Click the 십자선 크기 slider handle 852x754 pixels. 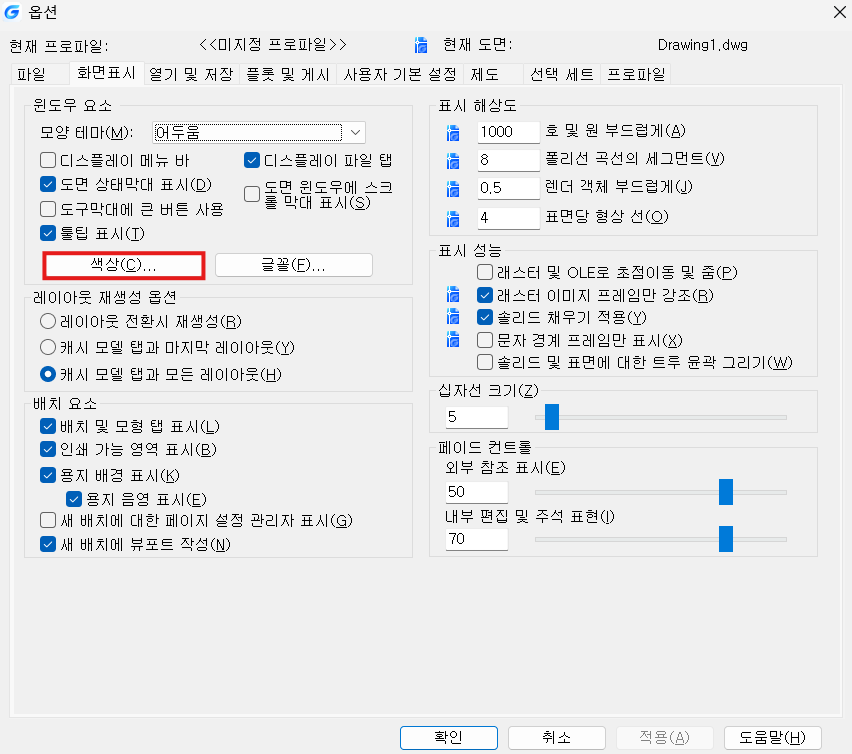pyautogui.click(x=551, y=417)
